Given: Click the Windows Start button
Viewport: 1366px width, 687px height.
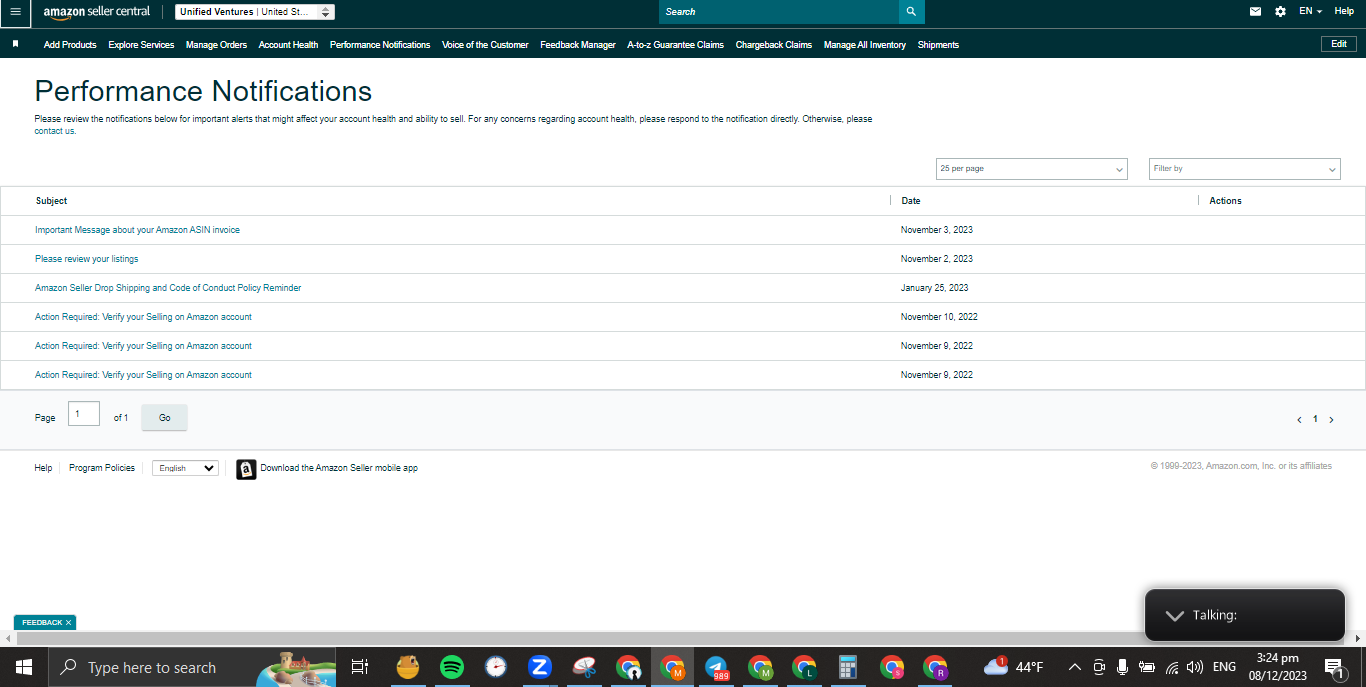Looking at the screenshot, I should [23, 667].
